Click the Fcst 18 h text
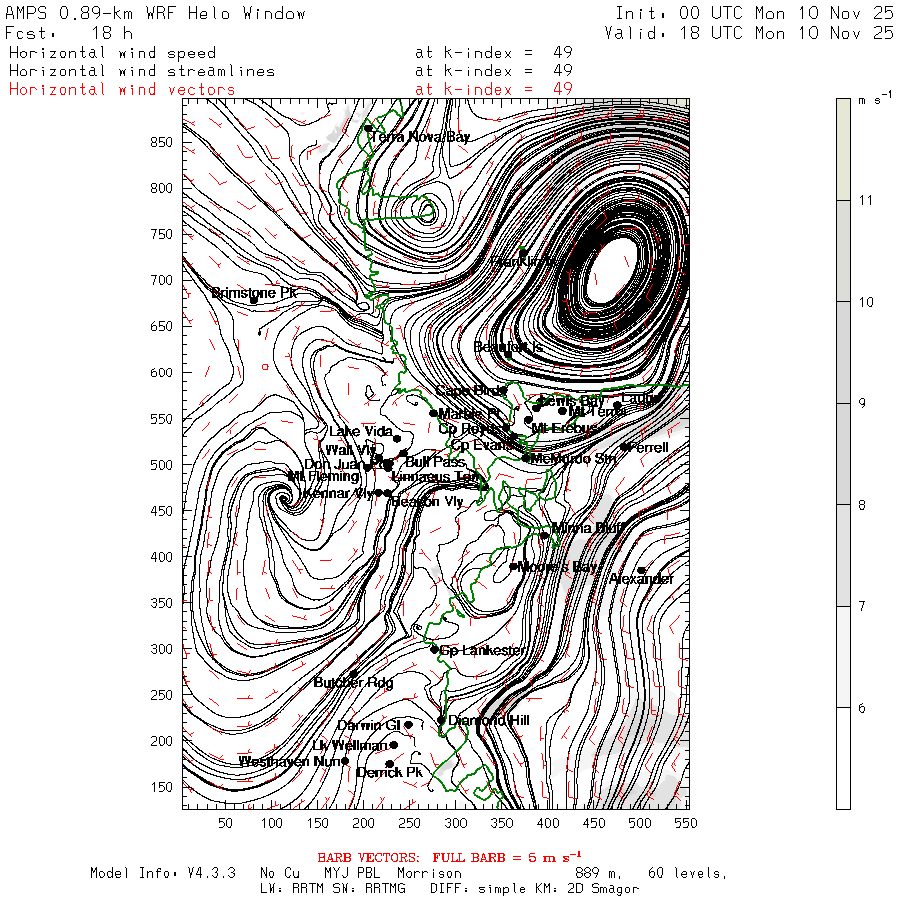 click(69, 33)
